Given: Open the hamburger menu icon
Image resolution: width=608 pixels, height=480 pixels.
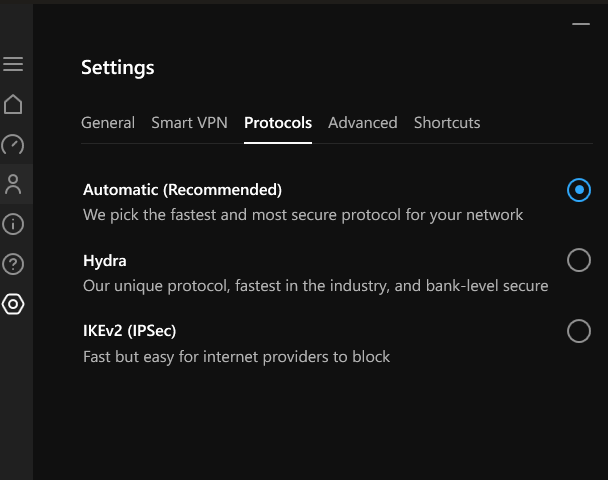Looking at the screenshot, I should point(13,64).
